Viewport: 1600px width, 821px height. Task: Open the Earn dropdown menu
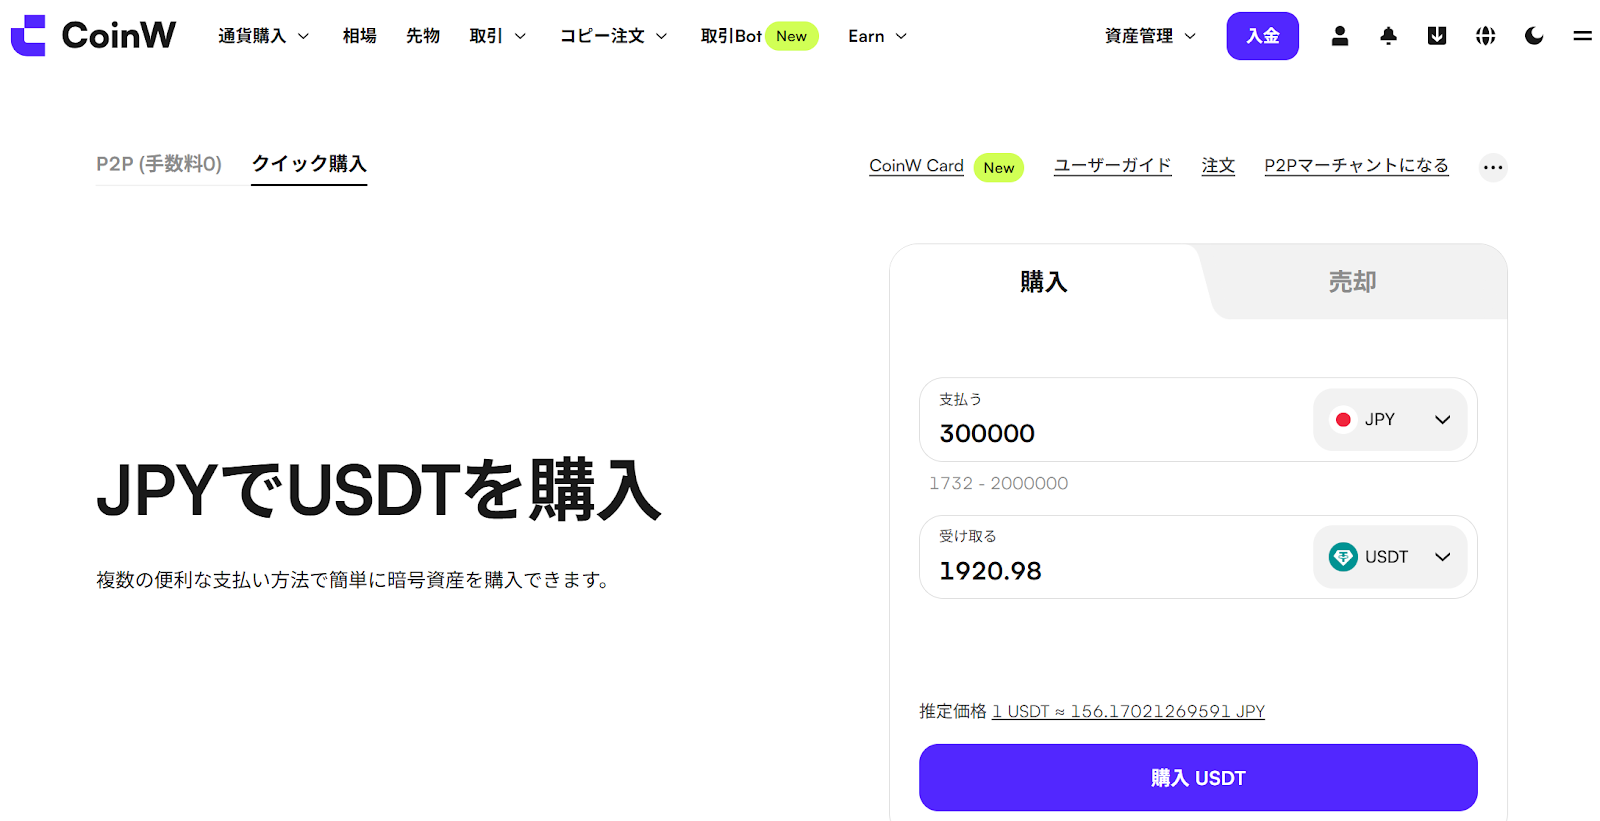(878, 36)
